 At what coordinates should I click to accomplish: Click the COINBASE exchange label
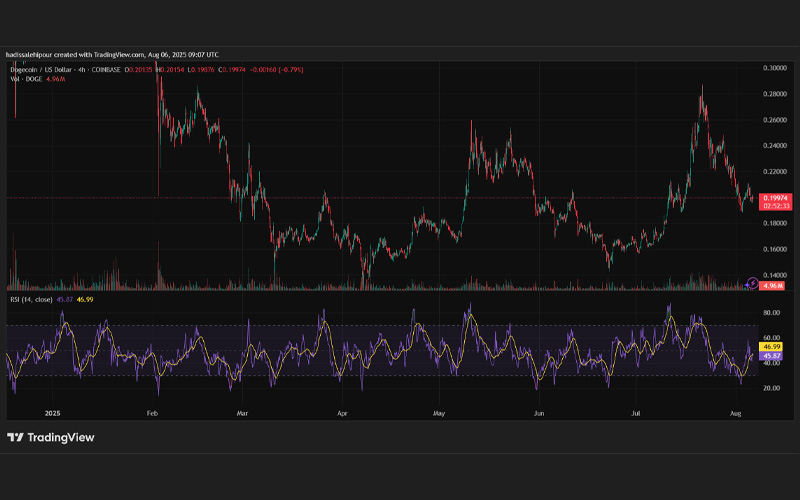106,69
